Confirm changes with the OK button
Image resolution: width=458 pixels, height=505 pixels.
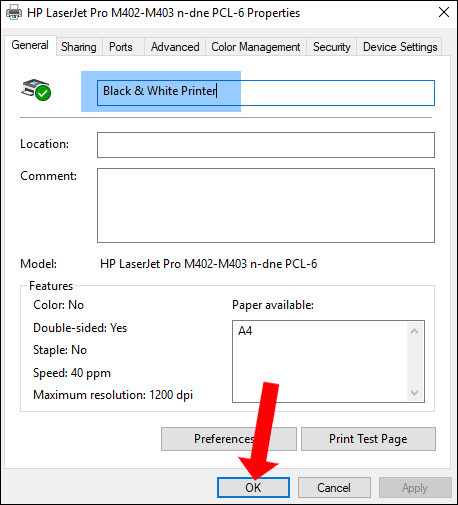[253, 488]
